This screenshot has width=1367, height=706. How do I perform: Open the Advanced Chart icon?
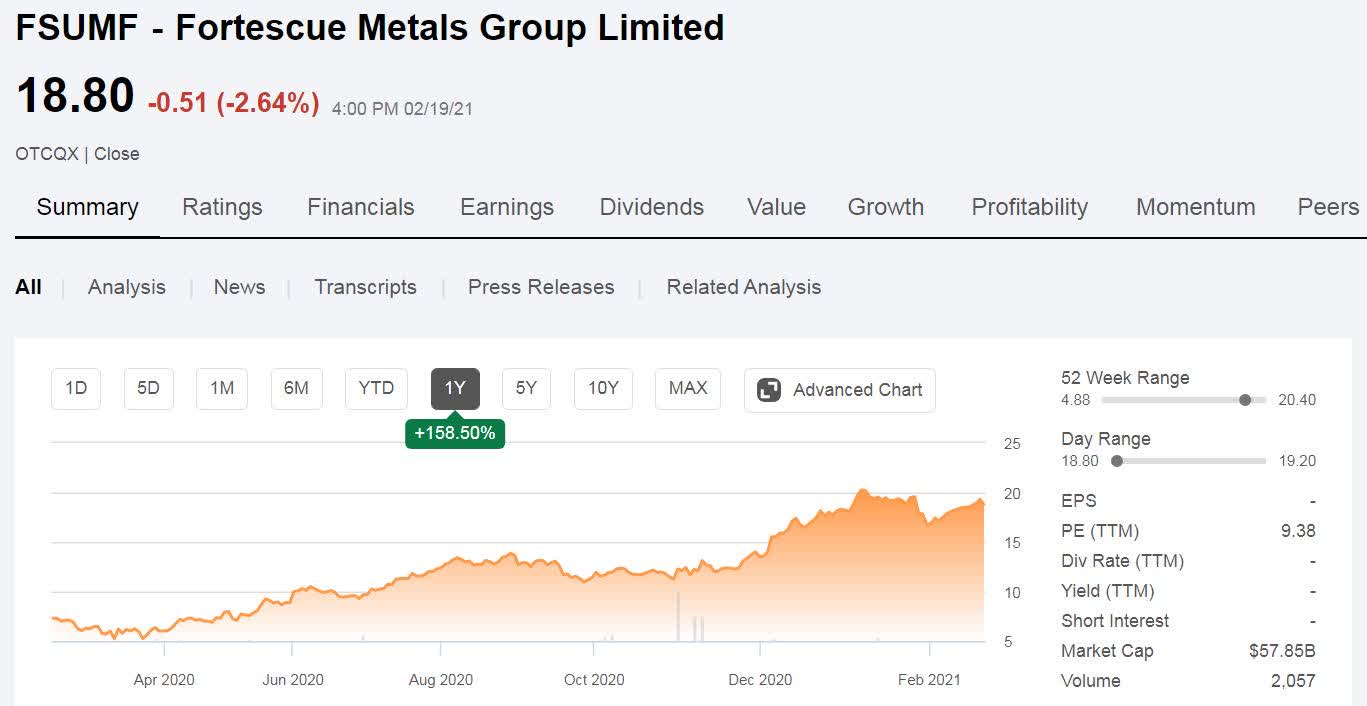pyautogui.click(x=769, y=390)
